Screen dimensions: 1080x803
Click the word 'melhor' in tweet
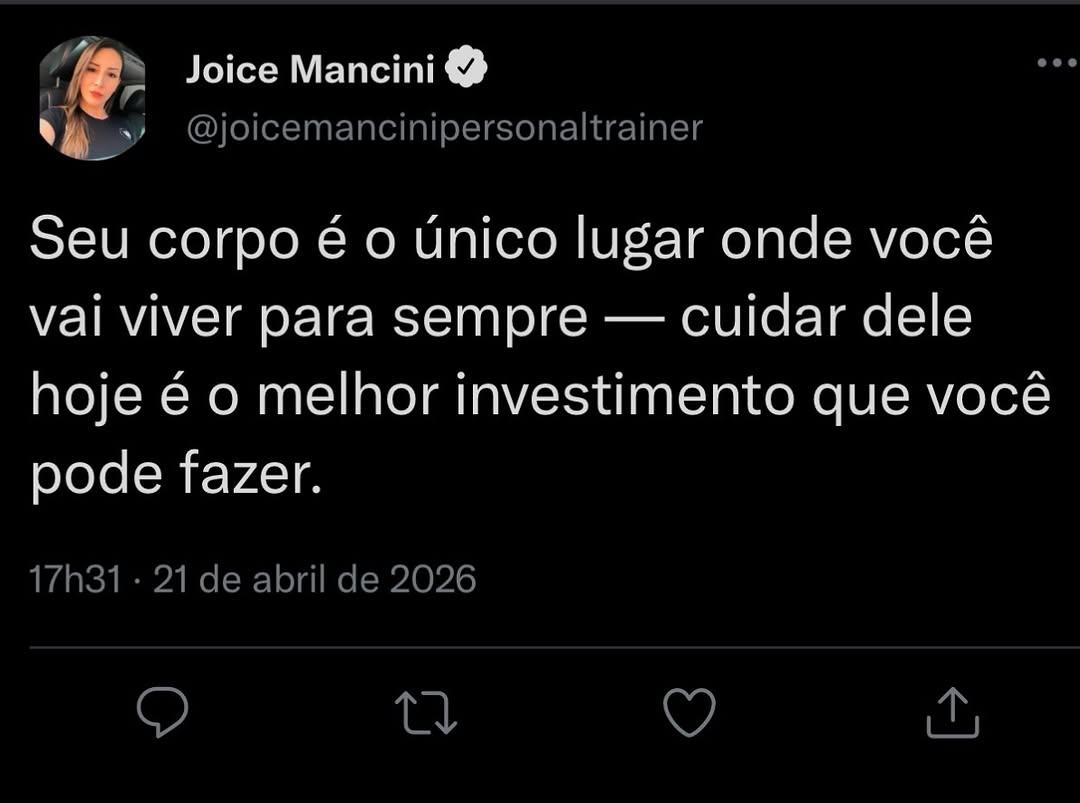pos(348,397)
